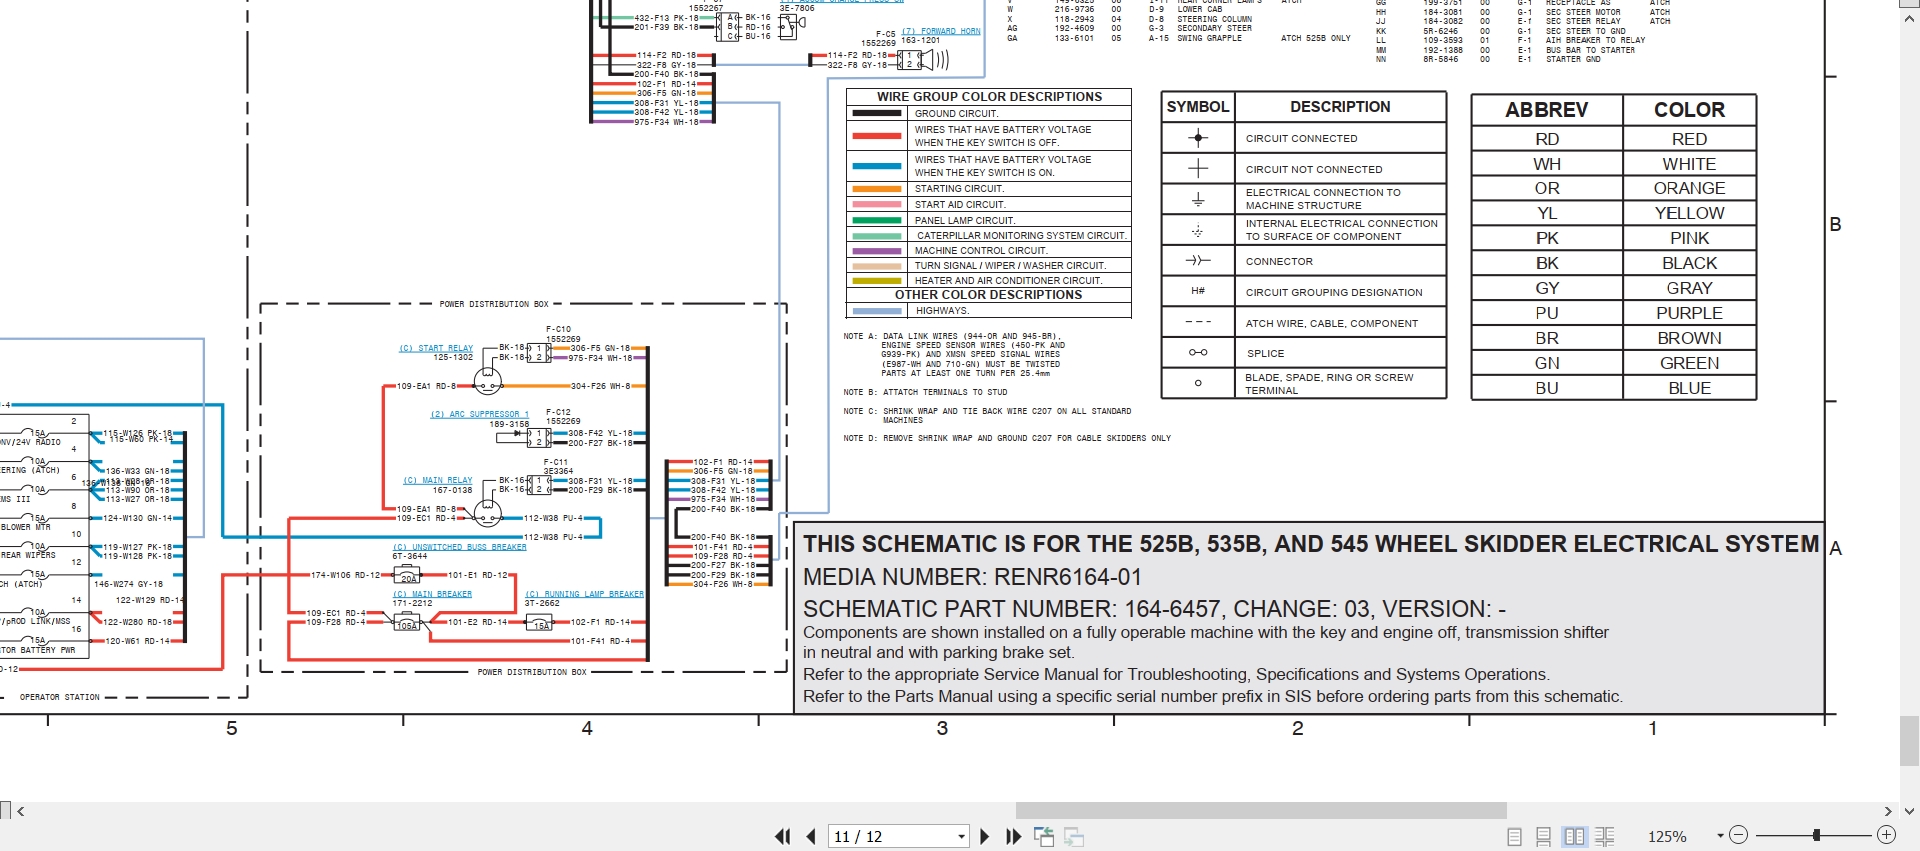
Task: Open the page number dropdown
Action: (962, 836)
